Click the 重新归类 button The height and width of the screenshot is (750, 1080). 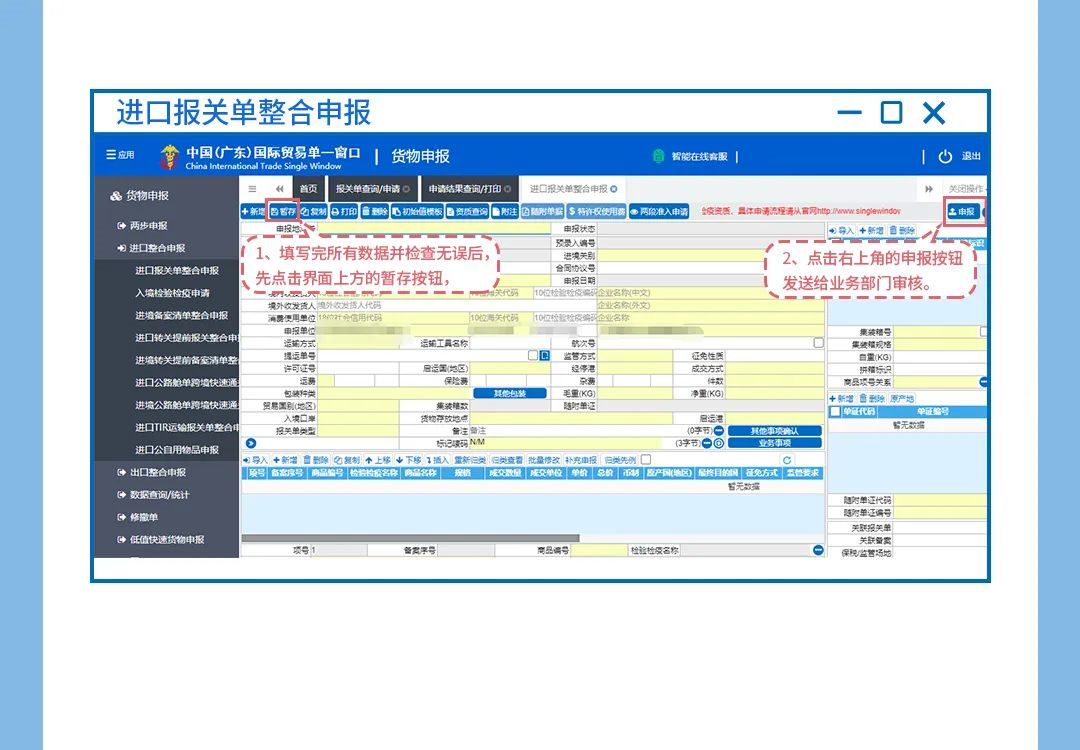click(470, 460)
